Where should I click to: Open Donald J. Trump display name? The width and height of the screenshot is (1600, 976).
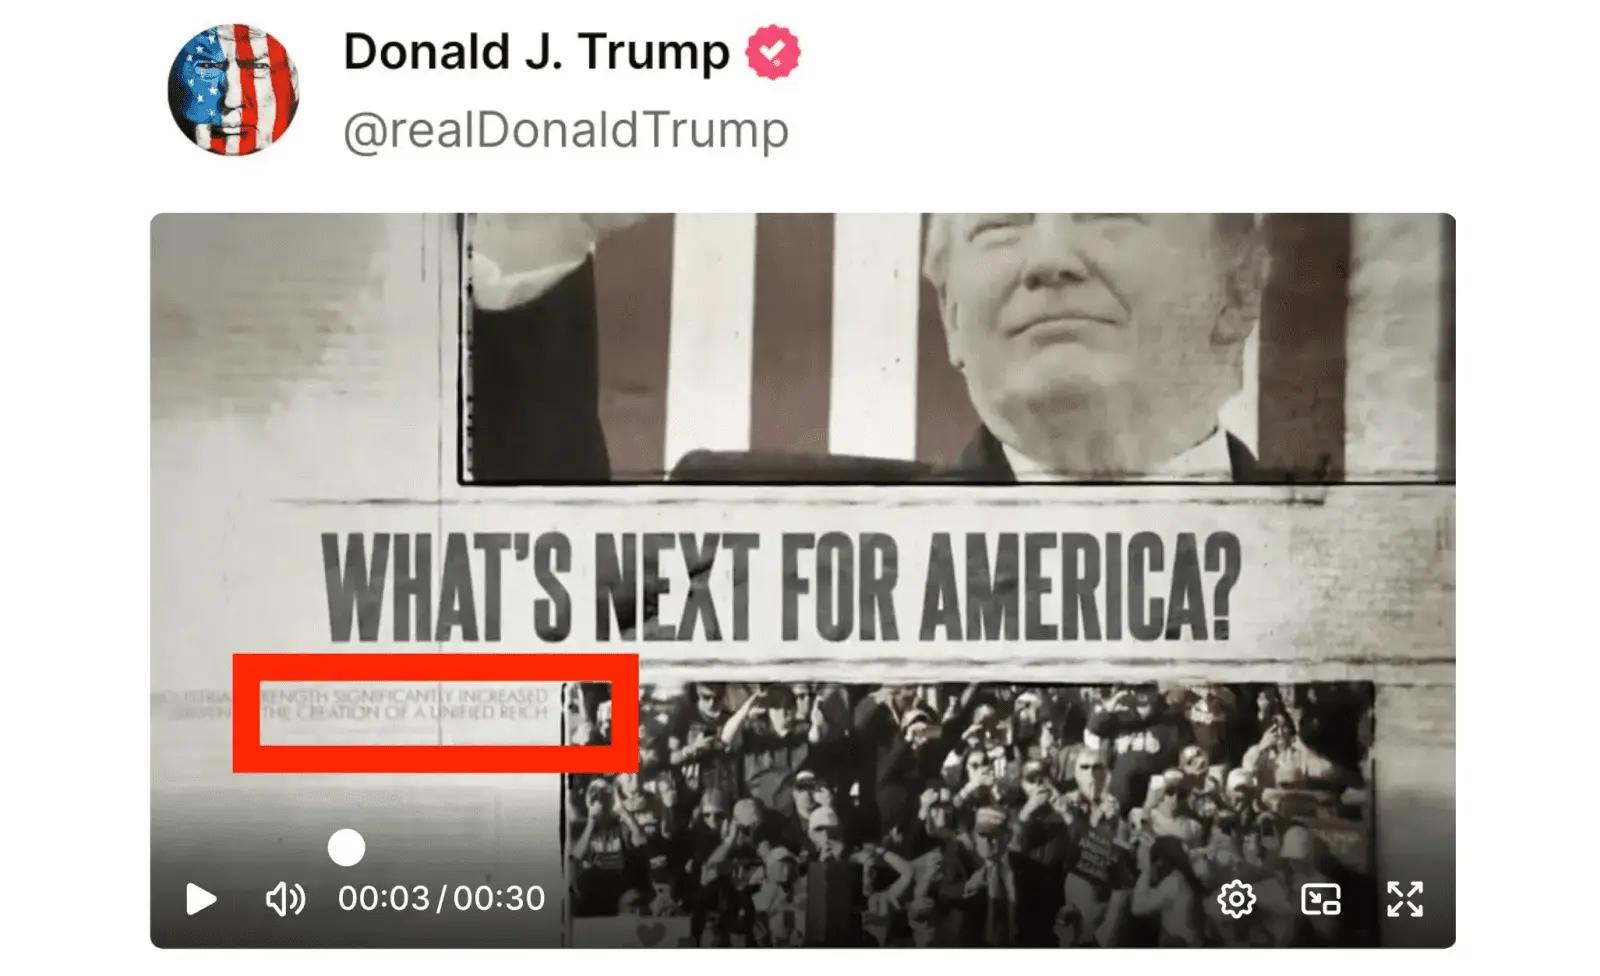pyautogui.click(x=536, y=52)
